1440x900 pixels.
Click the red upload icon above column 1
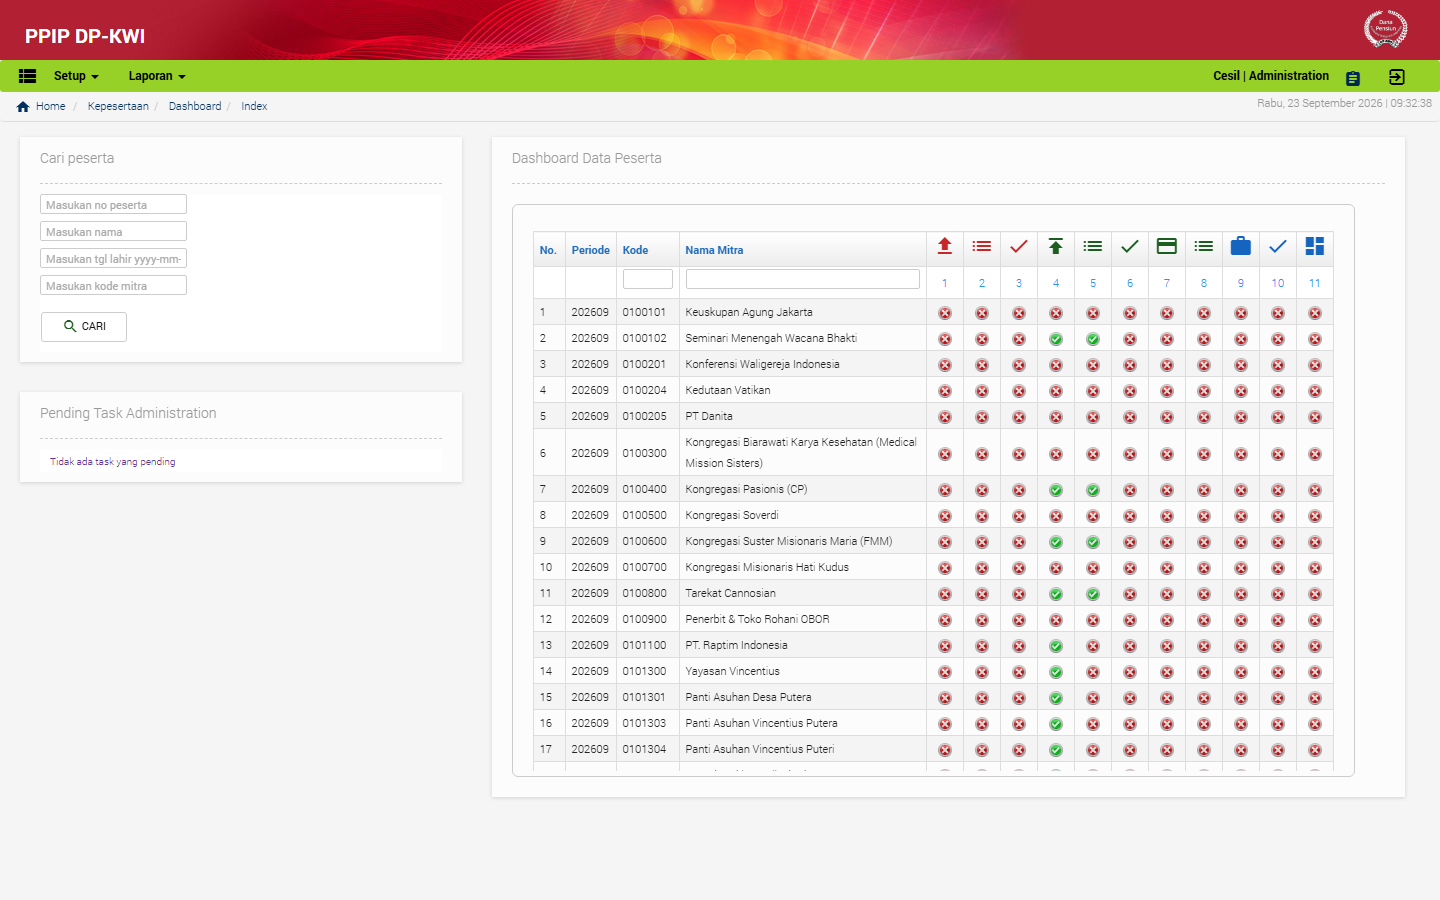(945, 246)
